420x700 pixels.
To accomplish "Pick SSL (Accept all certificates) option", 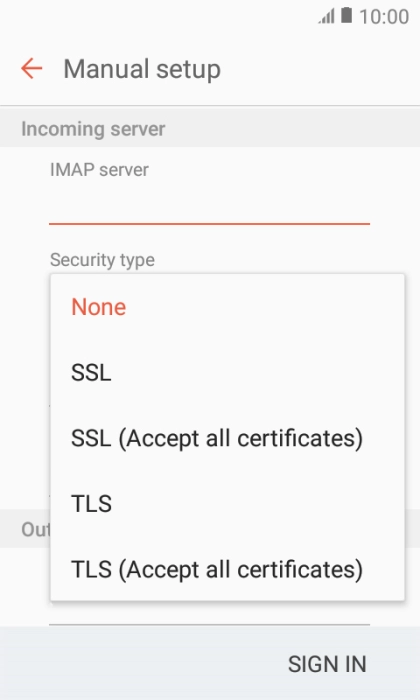I will [x=228, y=438].
